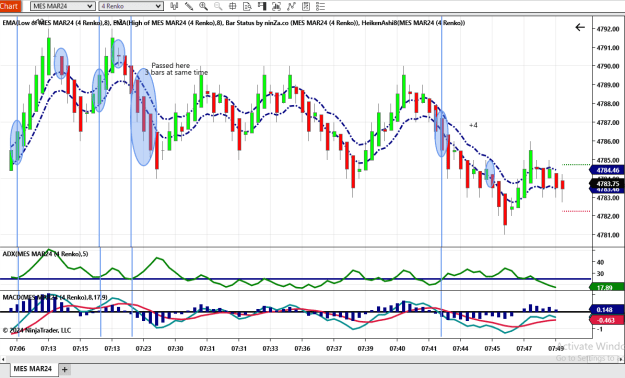Screen dimensions: 625x378
Task: Click the 07:06 time axis label
Action: pyautogui.click(x=17, y=348)
